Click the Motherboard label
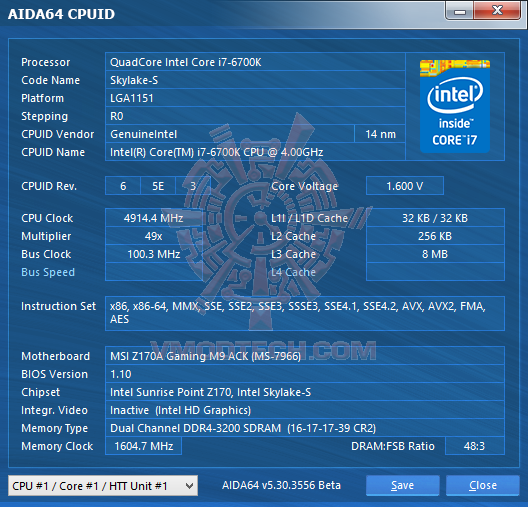The width and height of the screenshot is (528, 507). 56,356
